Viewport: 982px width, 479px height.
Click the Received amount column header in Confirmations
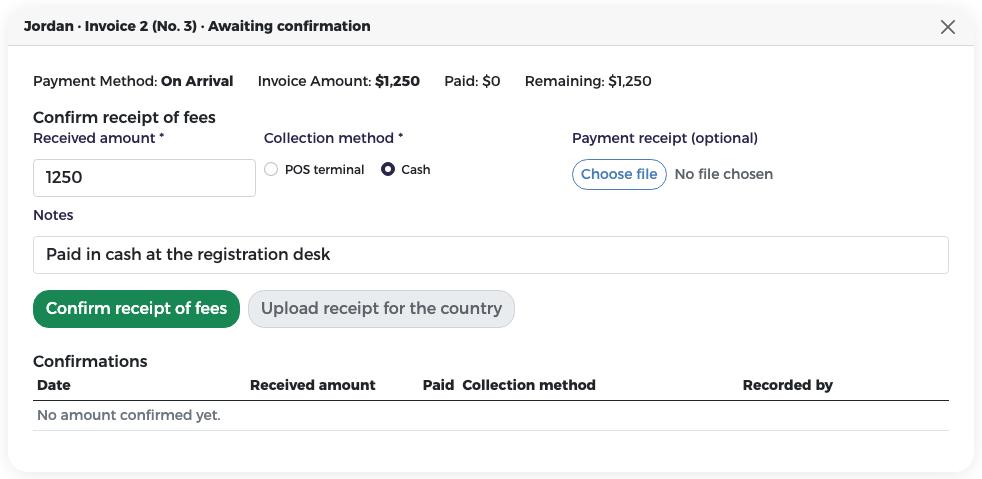tap(313, 385)
